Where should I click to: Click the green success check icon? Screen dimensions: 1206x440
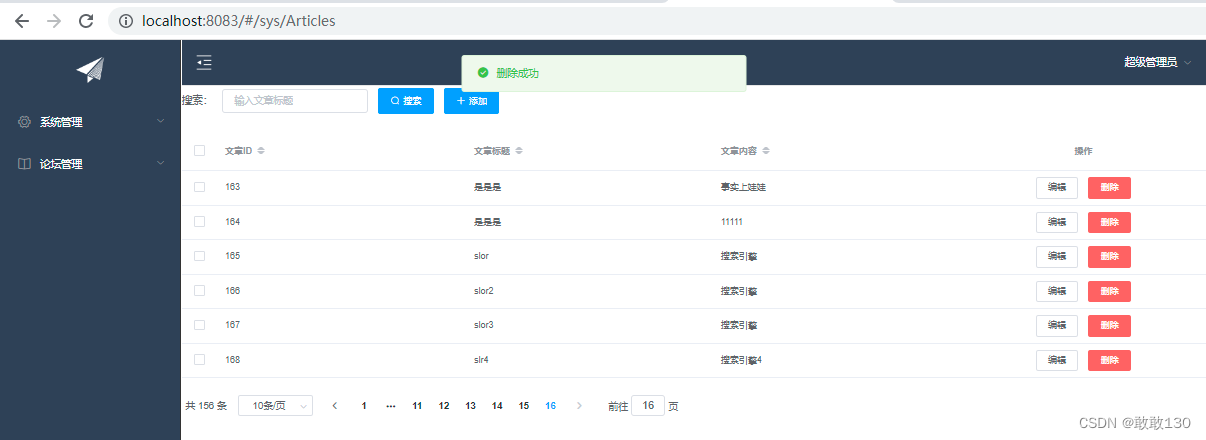click(x=483, y=73)
